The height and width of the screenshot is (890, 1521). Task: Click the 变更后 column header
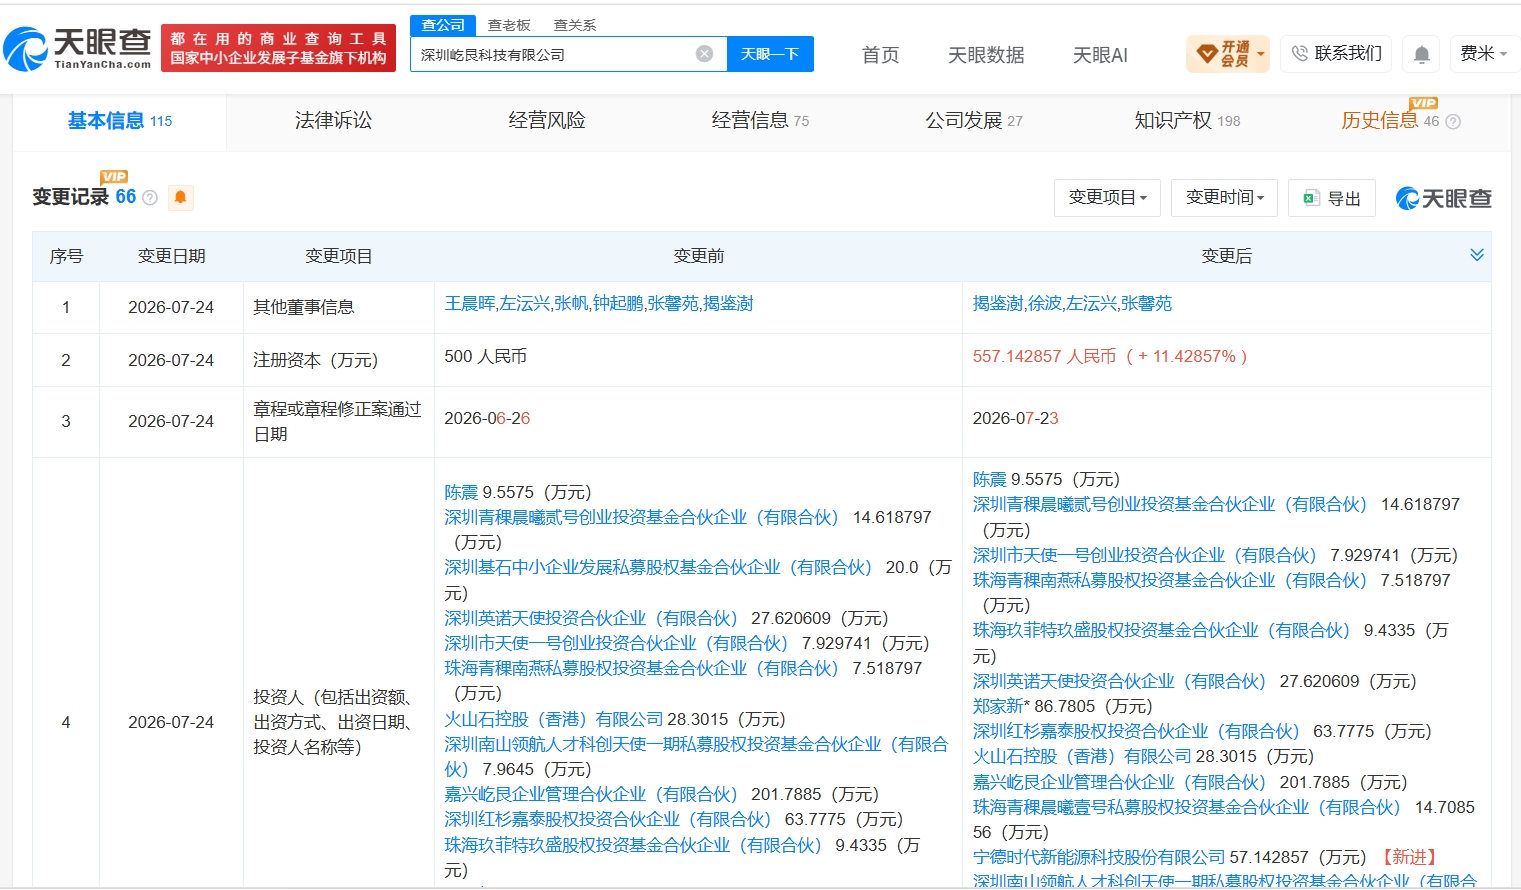point(1226,256)
